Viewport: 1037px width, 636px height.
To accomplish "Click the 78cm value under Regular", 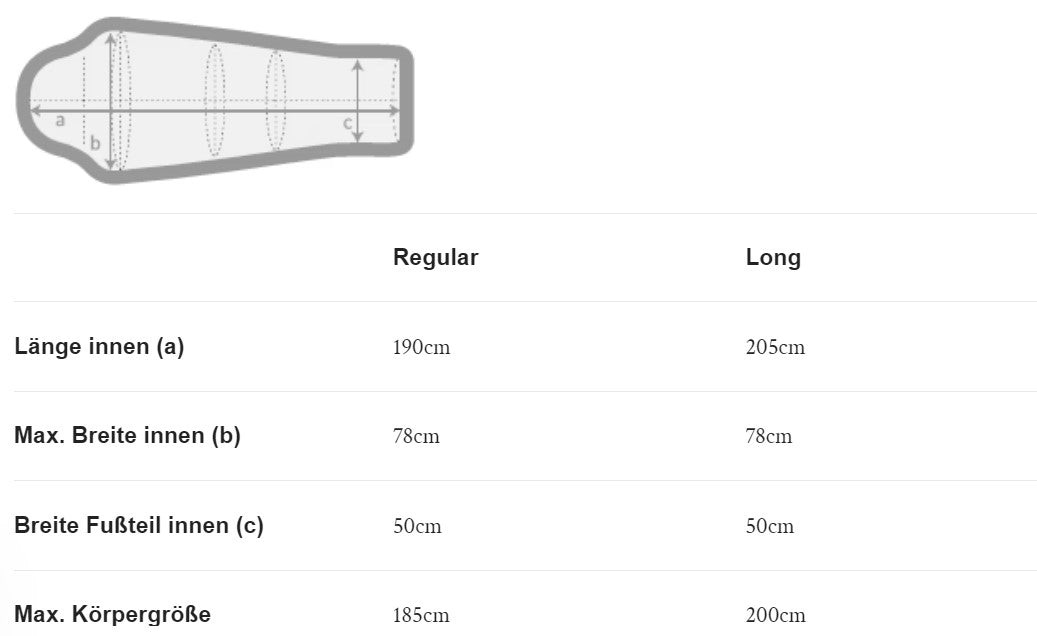I will pos(416,437).
